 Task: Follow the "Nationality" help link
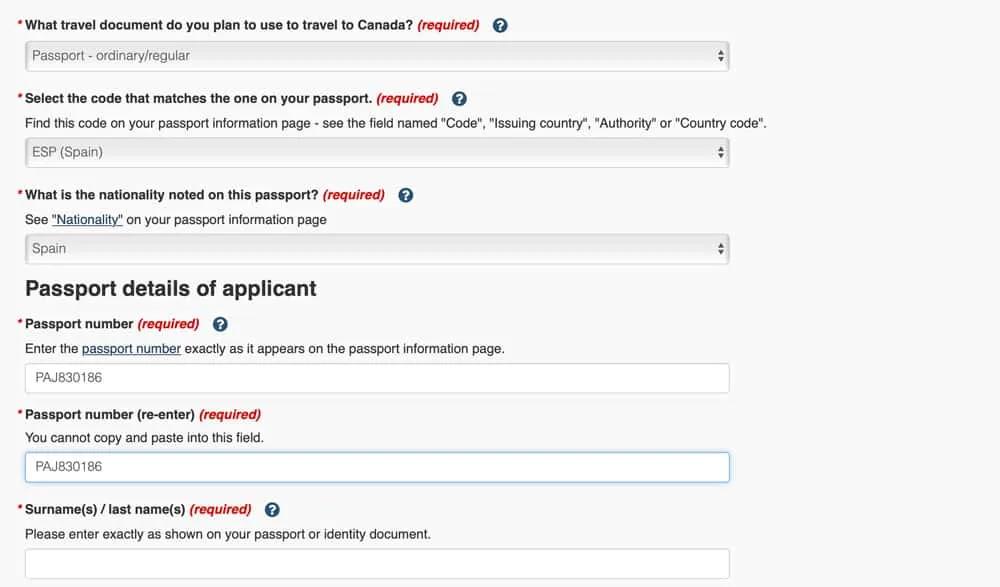[87, 220]
